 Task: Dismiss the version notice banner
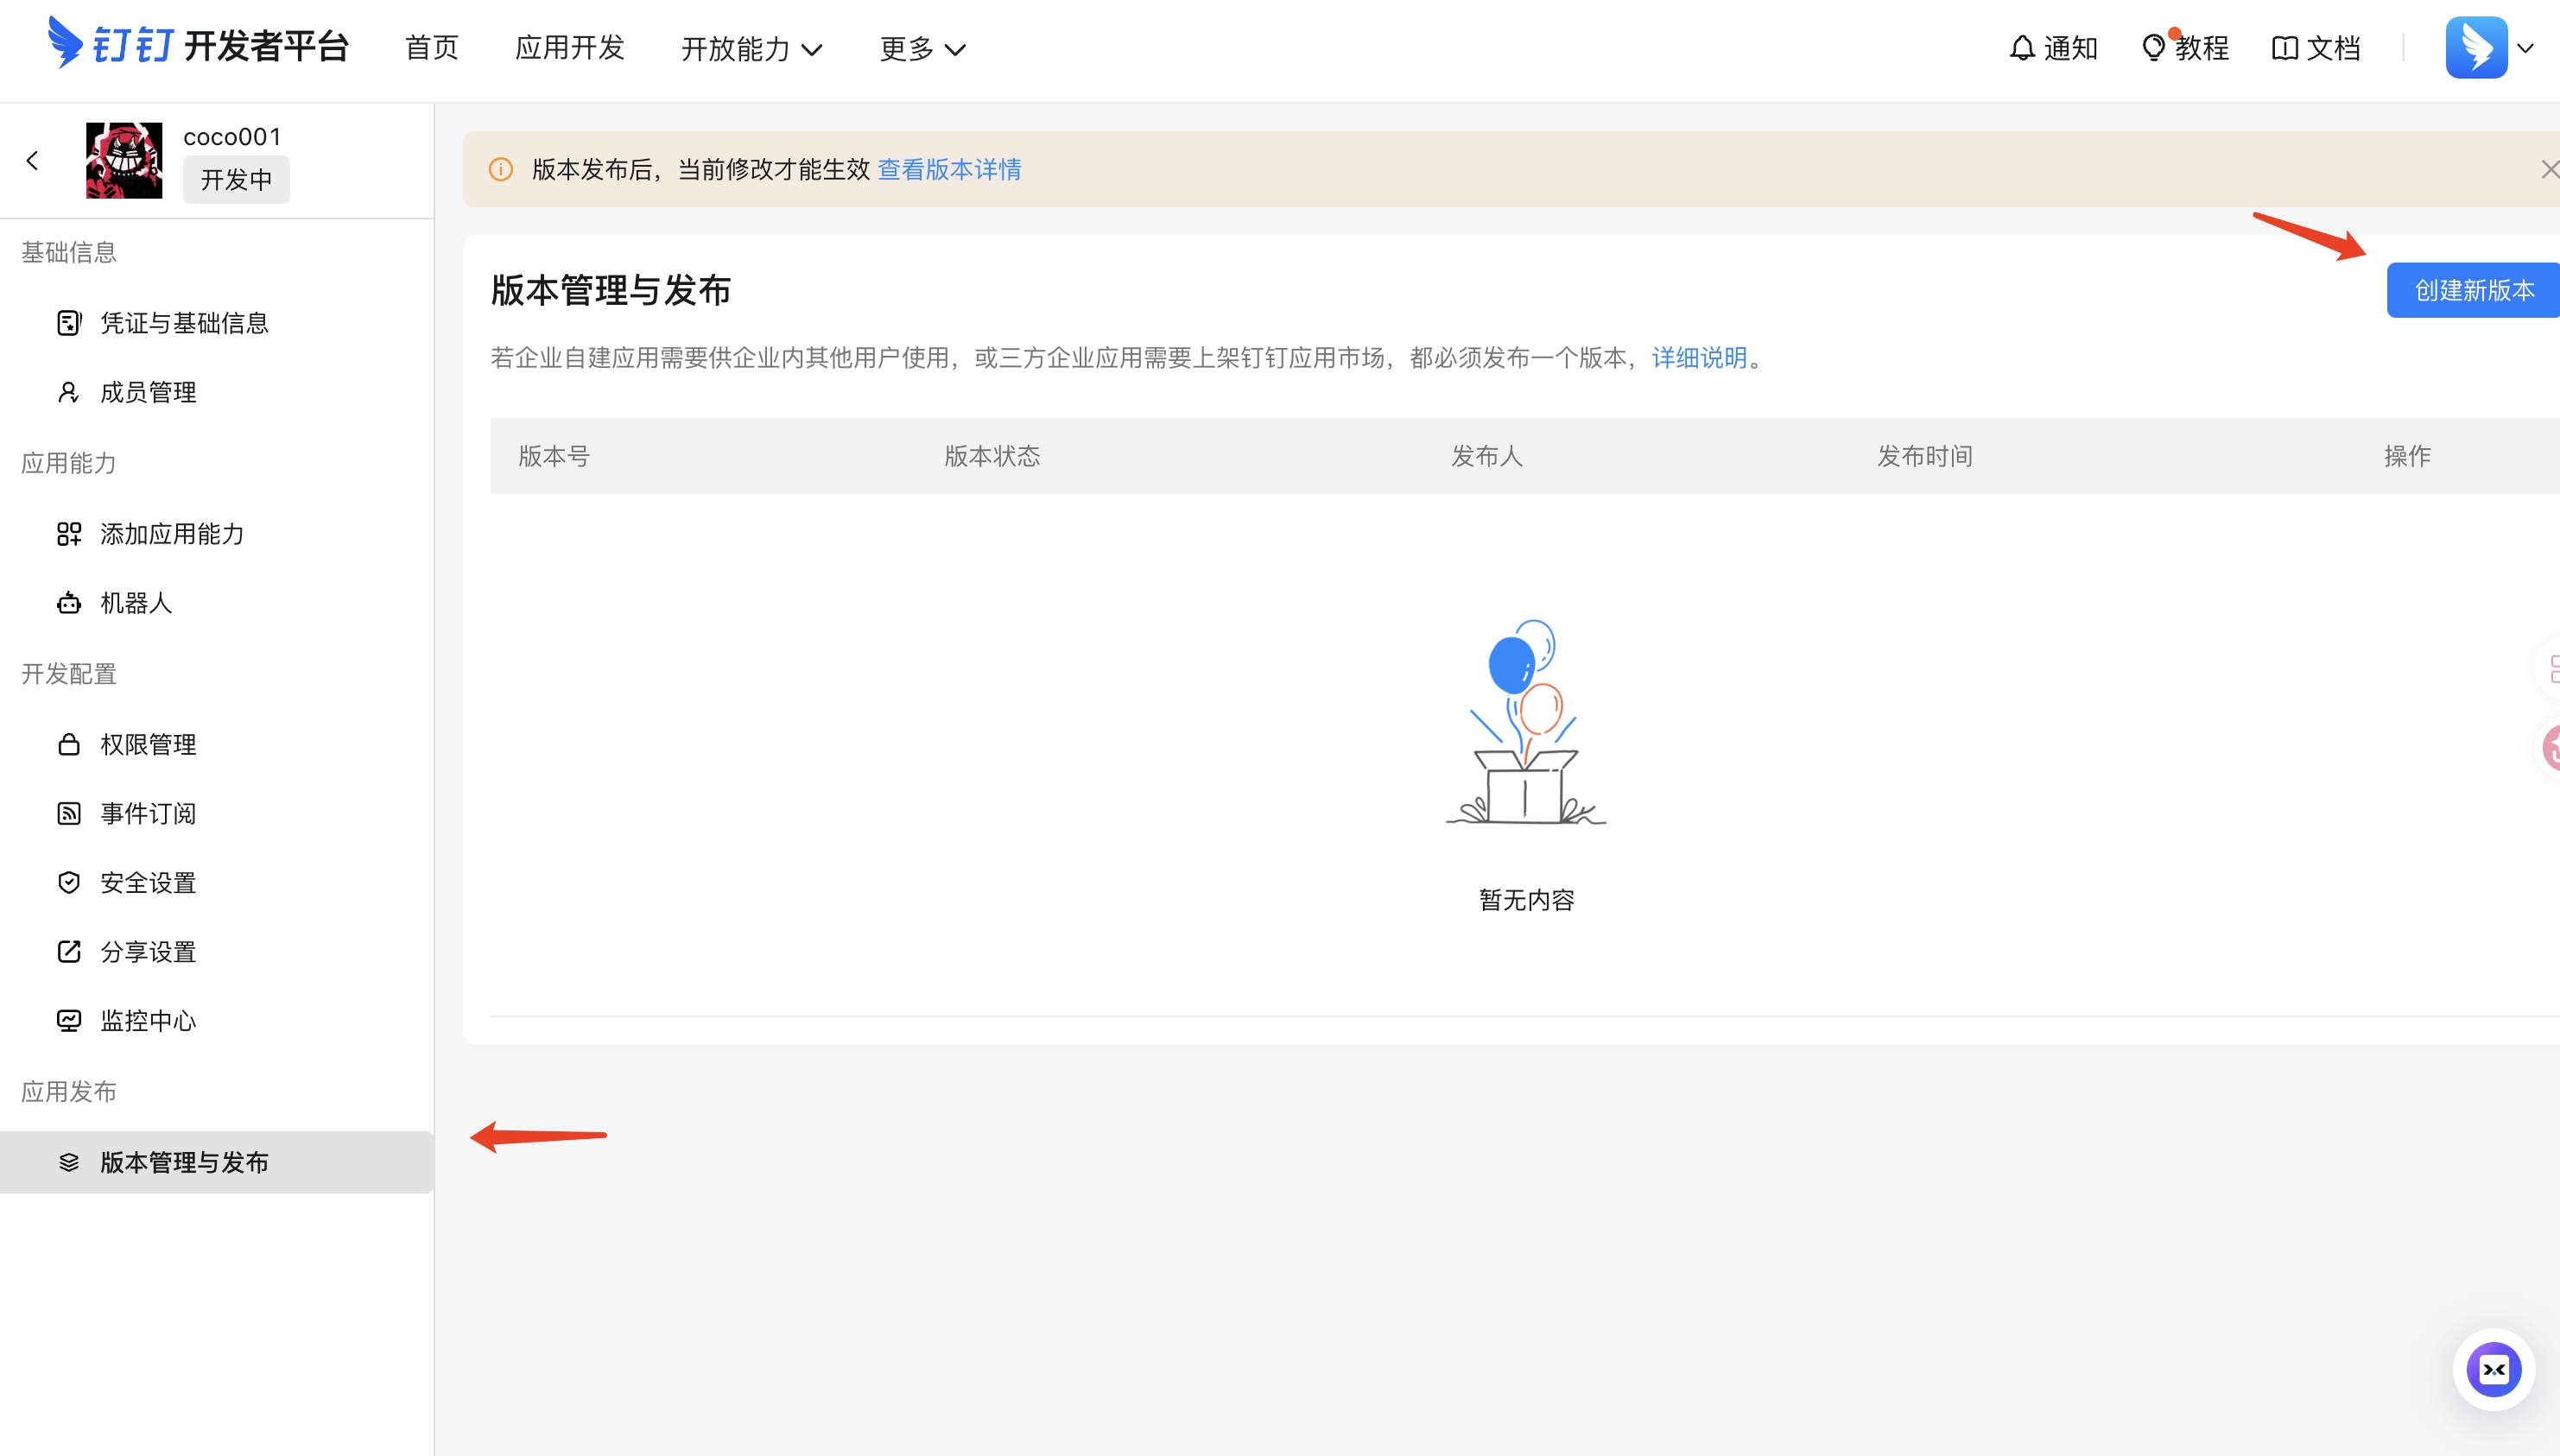[x=2551, y=169]
